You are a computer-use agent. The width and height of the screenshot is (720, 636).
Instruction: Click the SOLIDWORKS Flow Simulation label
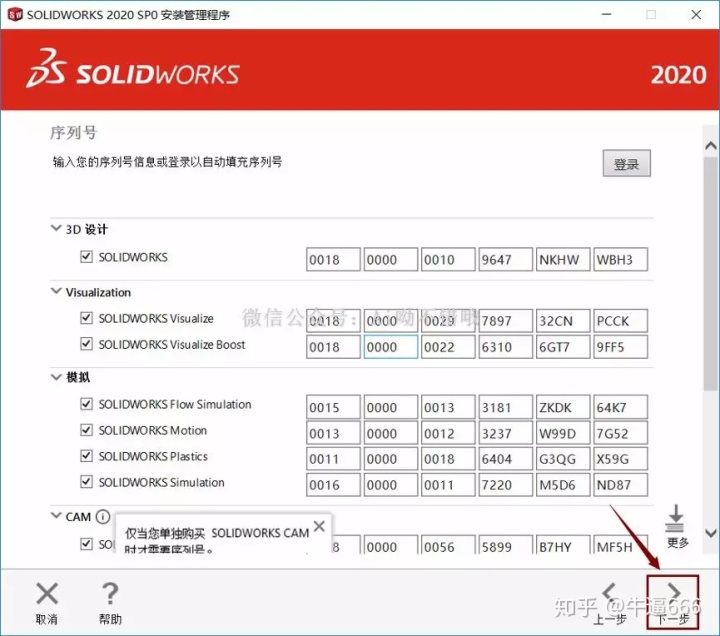pyautogui.click(x=175, y=404)
